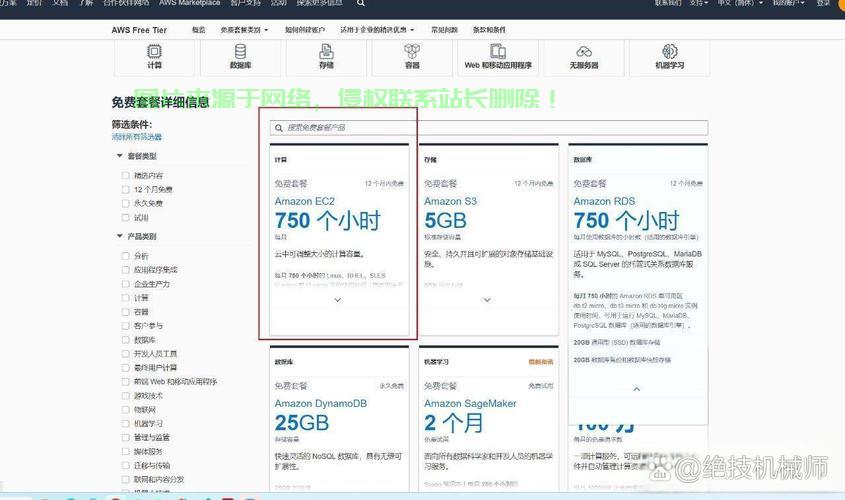Open the 支持 dropdown in the top bar
Viewport: 845px width, 500px height.
[x=699, y=3]
